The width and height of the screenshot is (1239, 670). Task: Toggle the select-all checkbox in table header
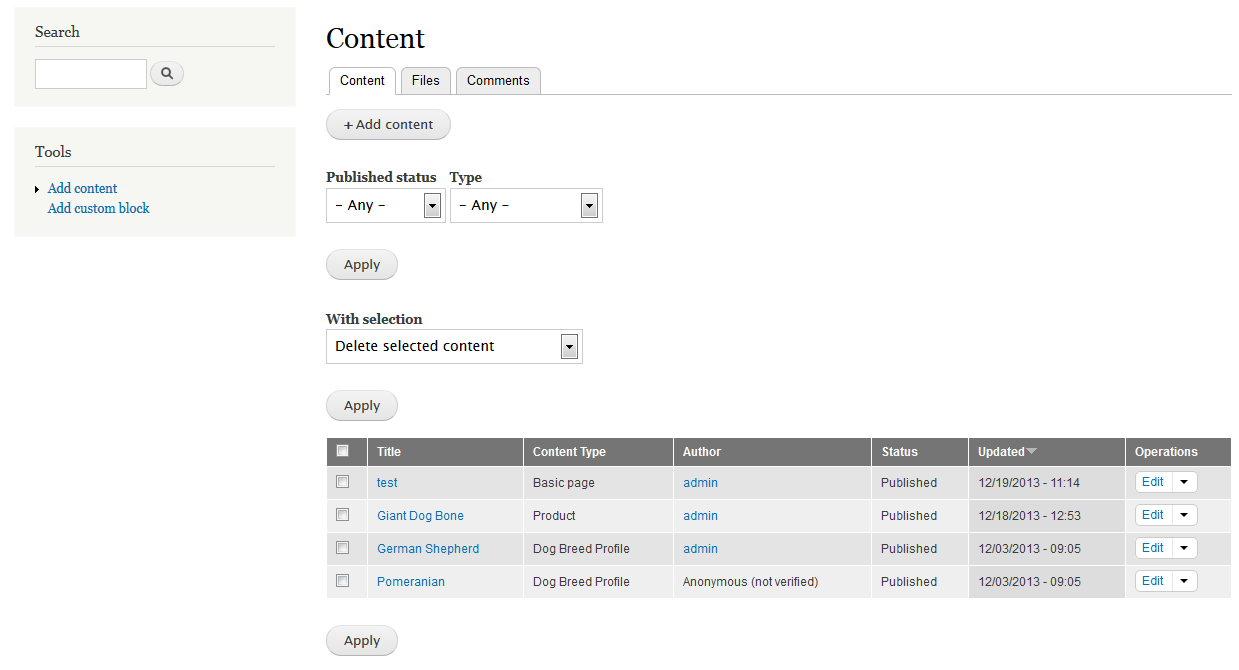click(x=343, y=451)
